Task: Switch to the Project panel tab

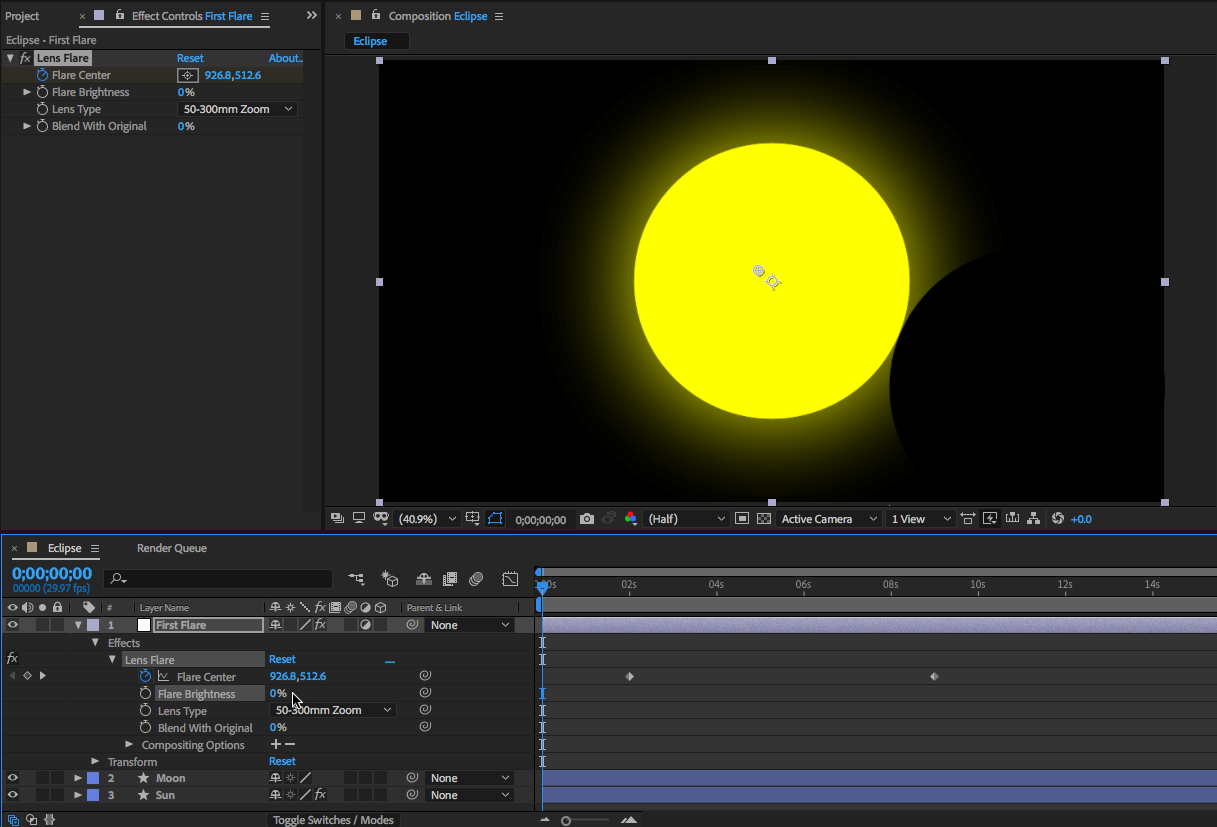Action: point(22,16)
